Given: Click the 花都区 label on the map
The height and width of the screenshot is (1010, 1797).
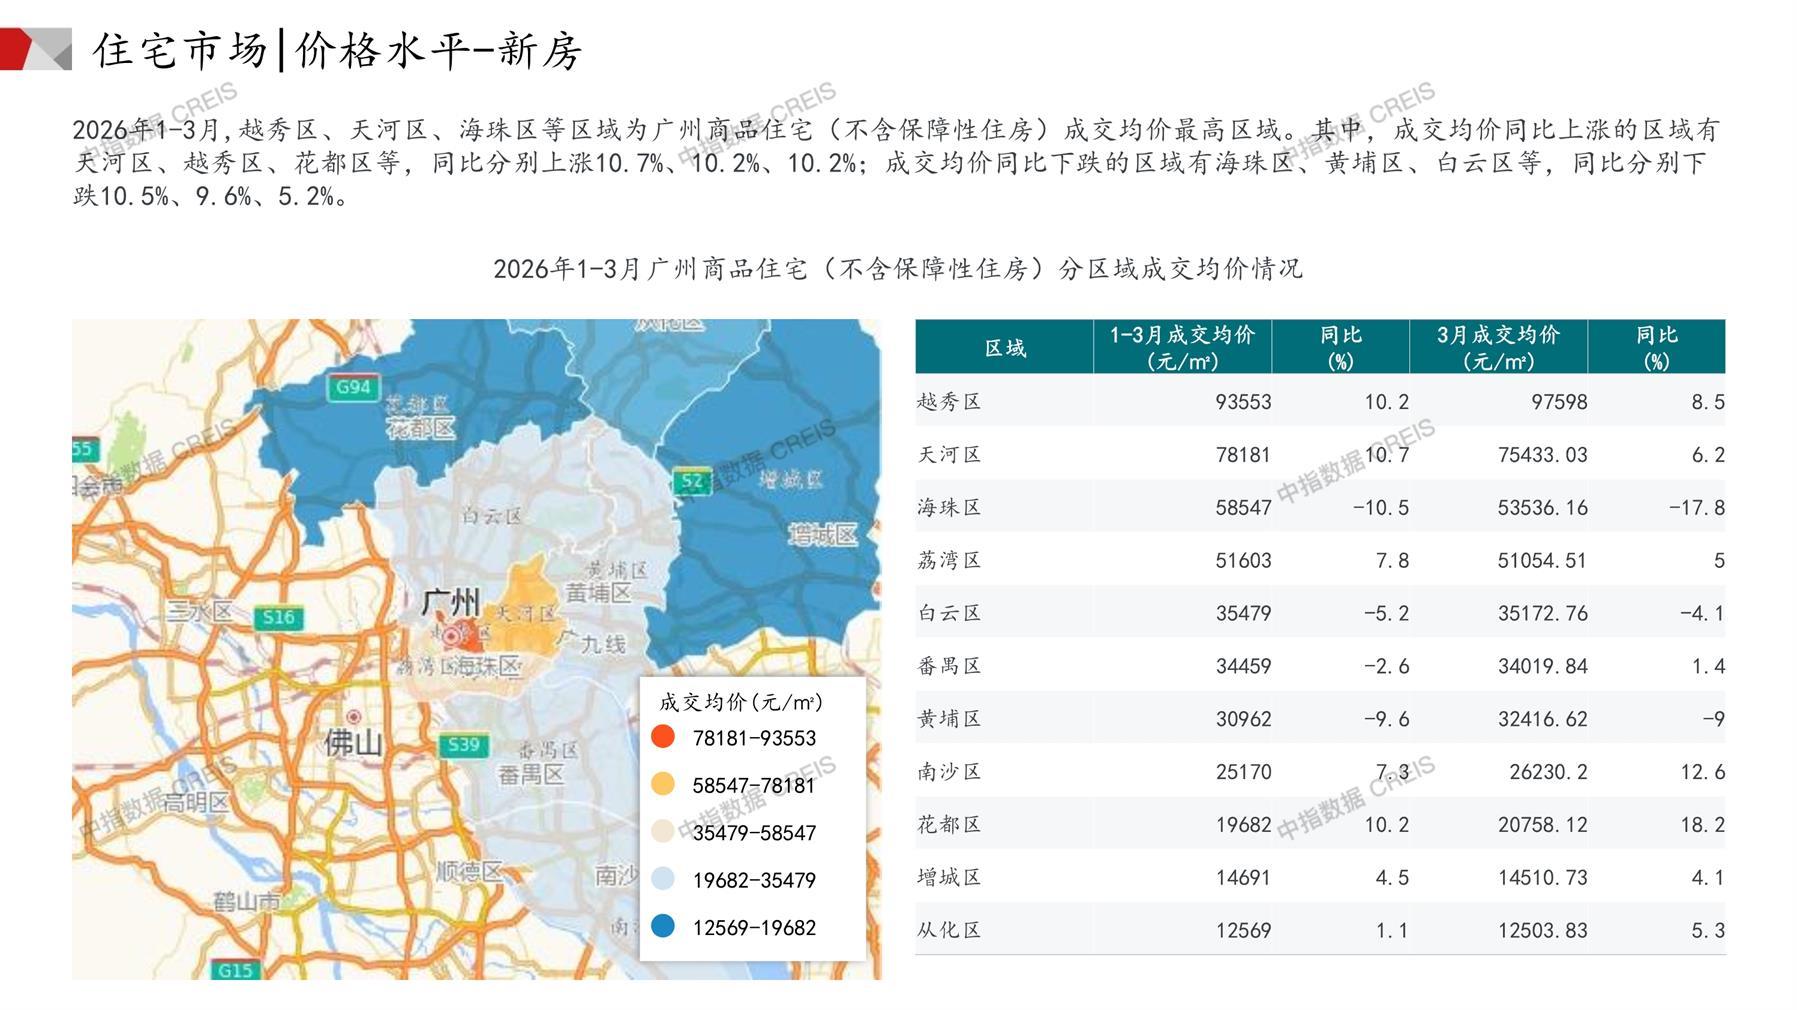Looking at the screenshot, I should (420, 428).
